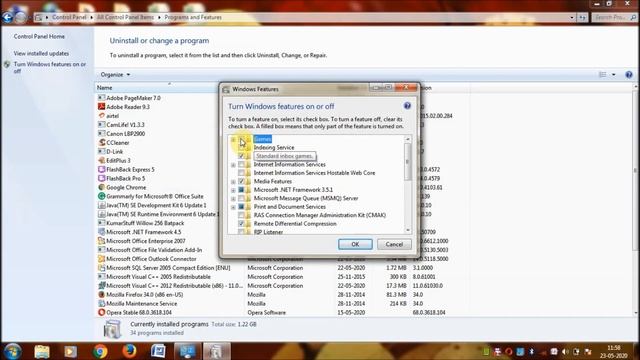Click the Microsoft Office Enterprise 2007 icon
640x360 pixels.
tap(101, 241)
